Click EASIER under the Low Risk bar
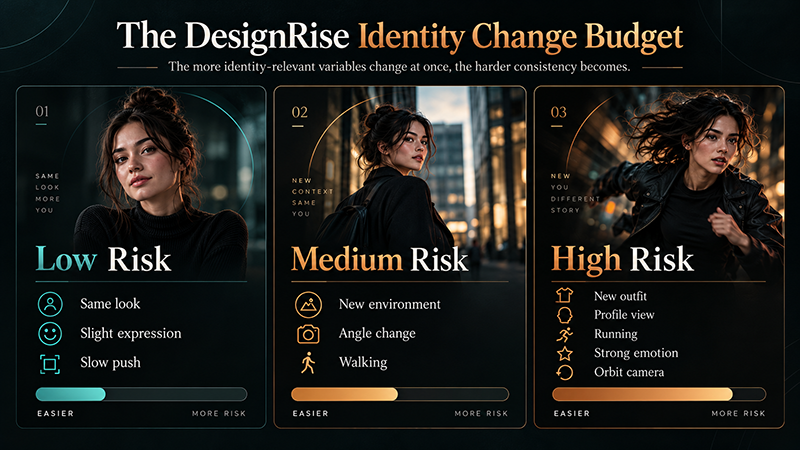 point(56,413)
